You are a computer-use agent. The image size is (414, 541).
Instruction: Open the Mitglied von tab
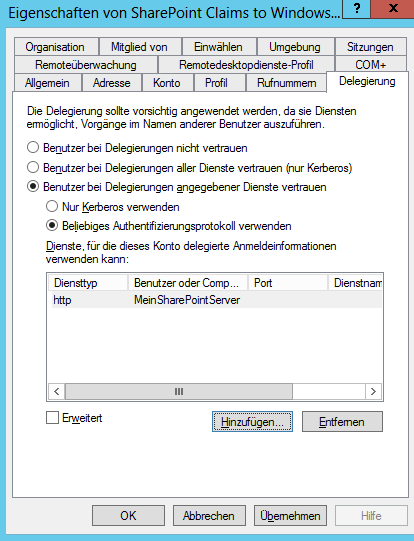click(x=140, y=47)
